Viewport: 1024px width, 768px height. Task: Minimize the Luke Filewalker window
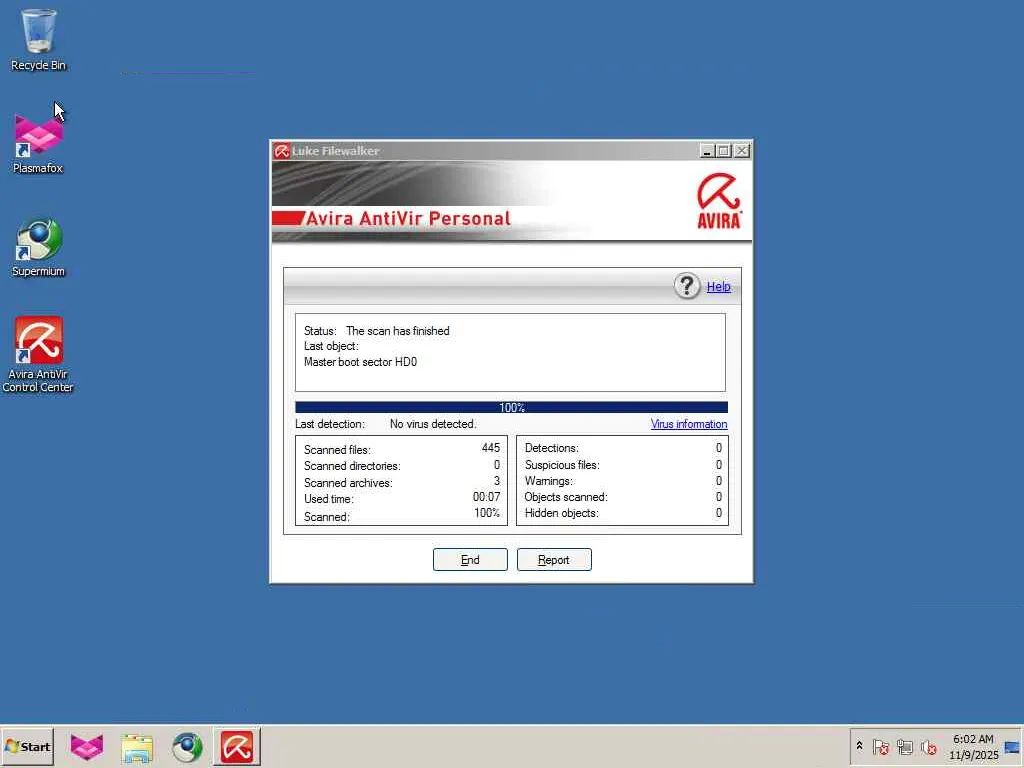707,151
